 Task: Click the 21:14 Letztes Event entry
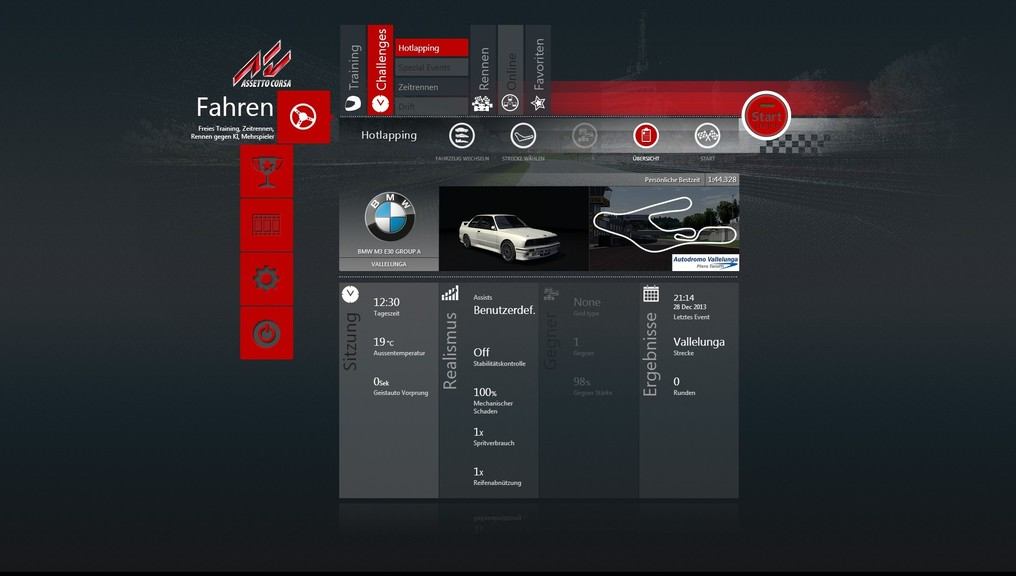[x=691, y=307]
